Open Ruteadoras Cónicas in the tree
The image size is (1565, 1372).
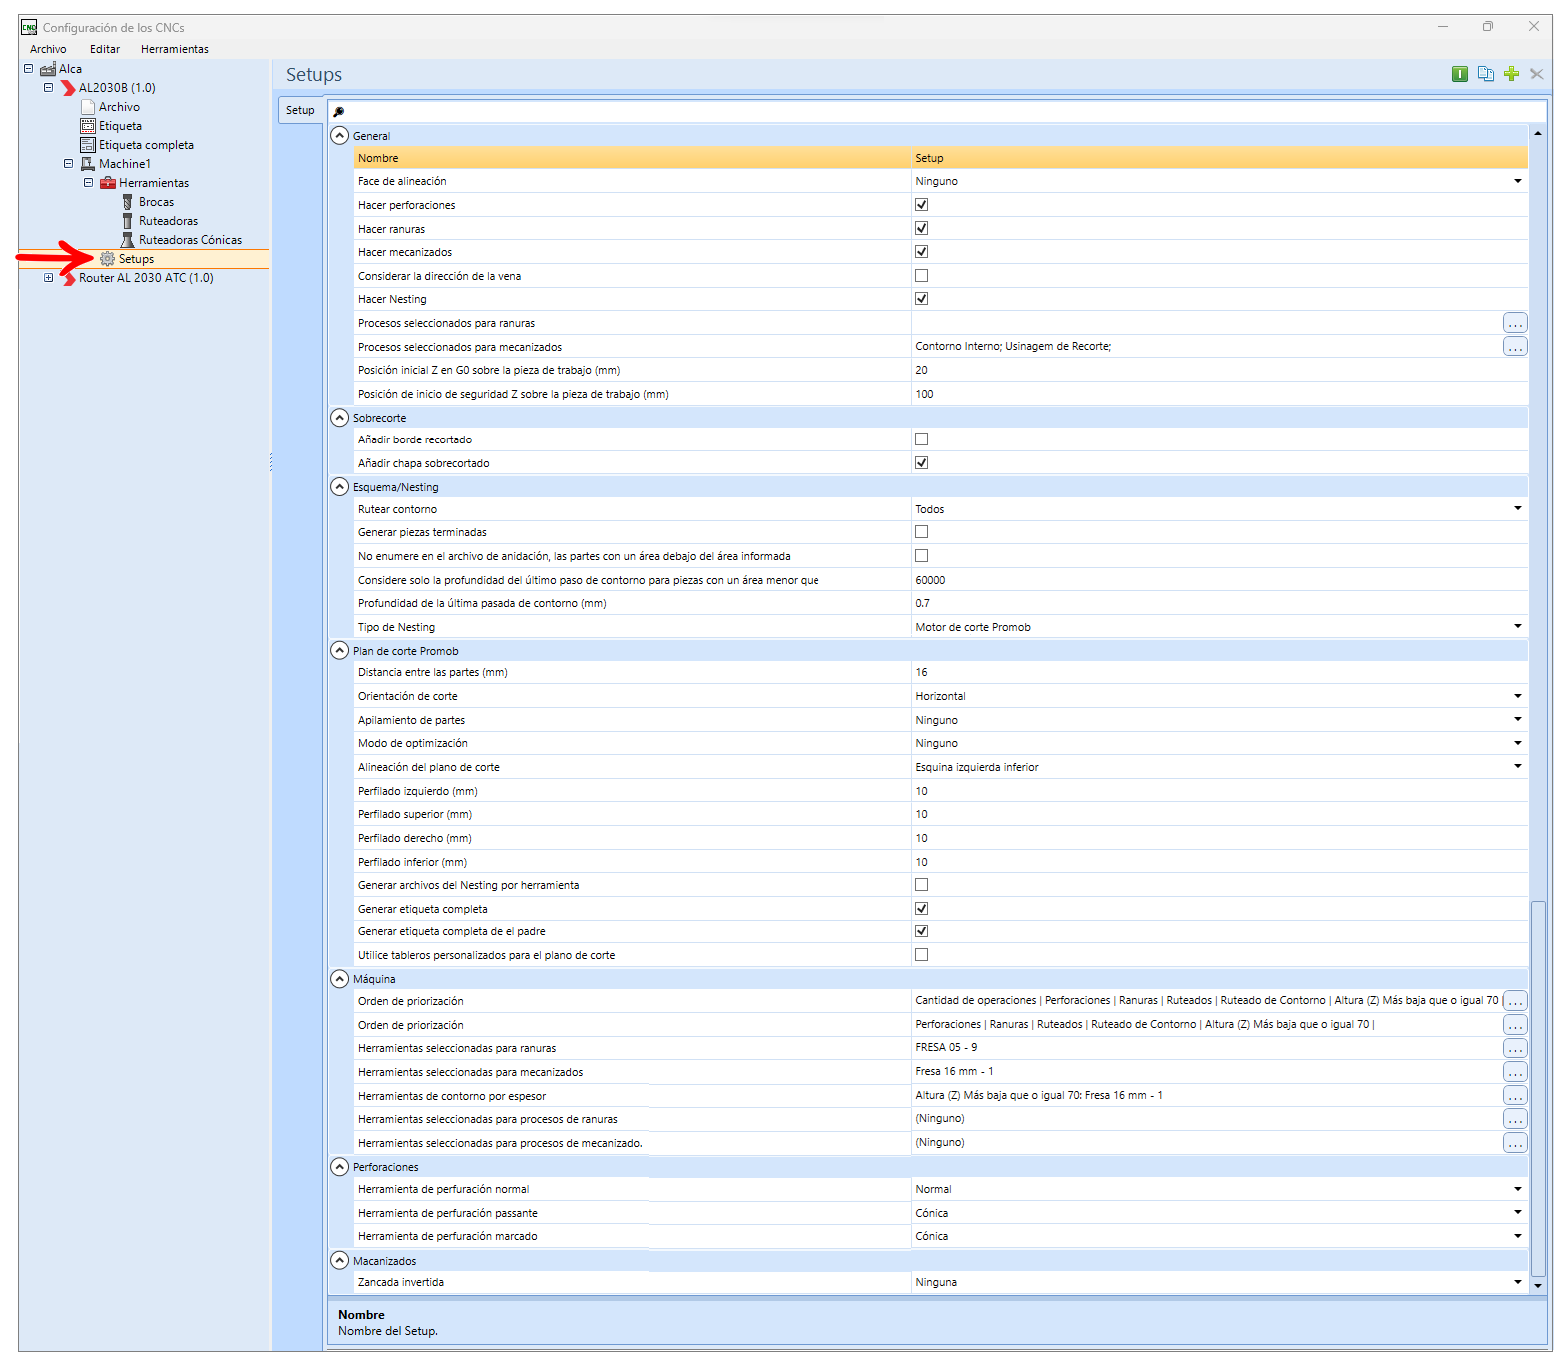tap(190, 240)
